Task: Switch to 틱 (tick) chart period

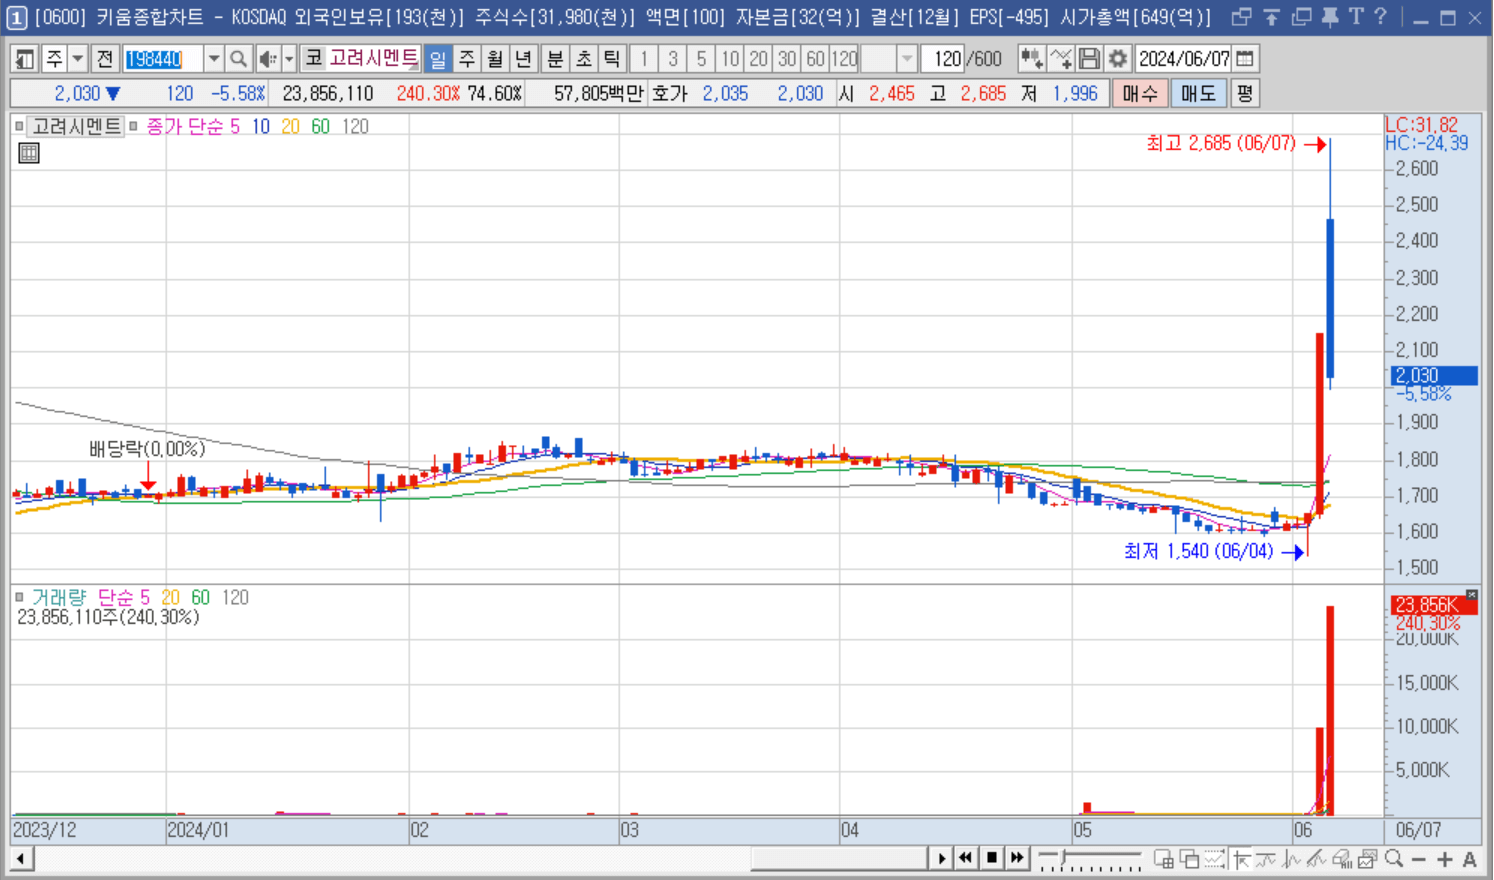Action: (611, 59)
